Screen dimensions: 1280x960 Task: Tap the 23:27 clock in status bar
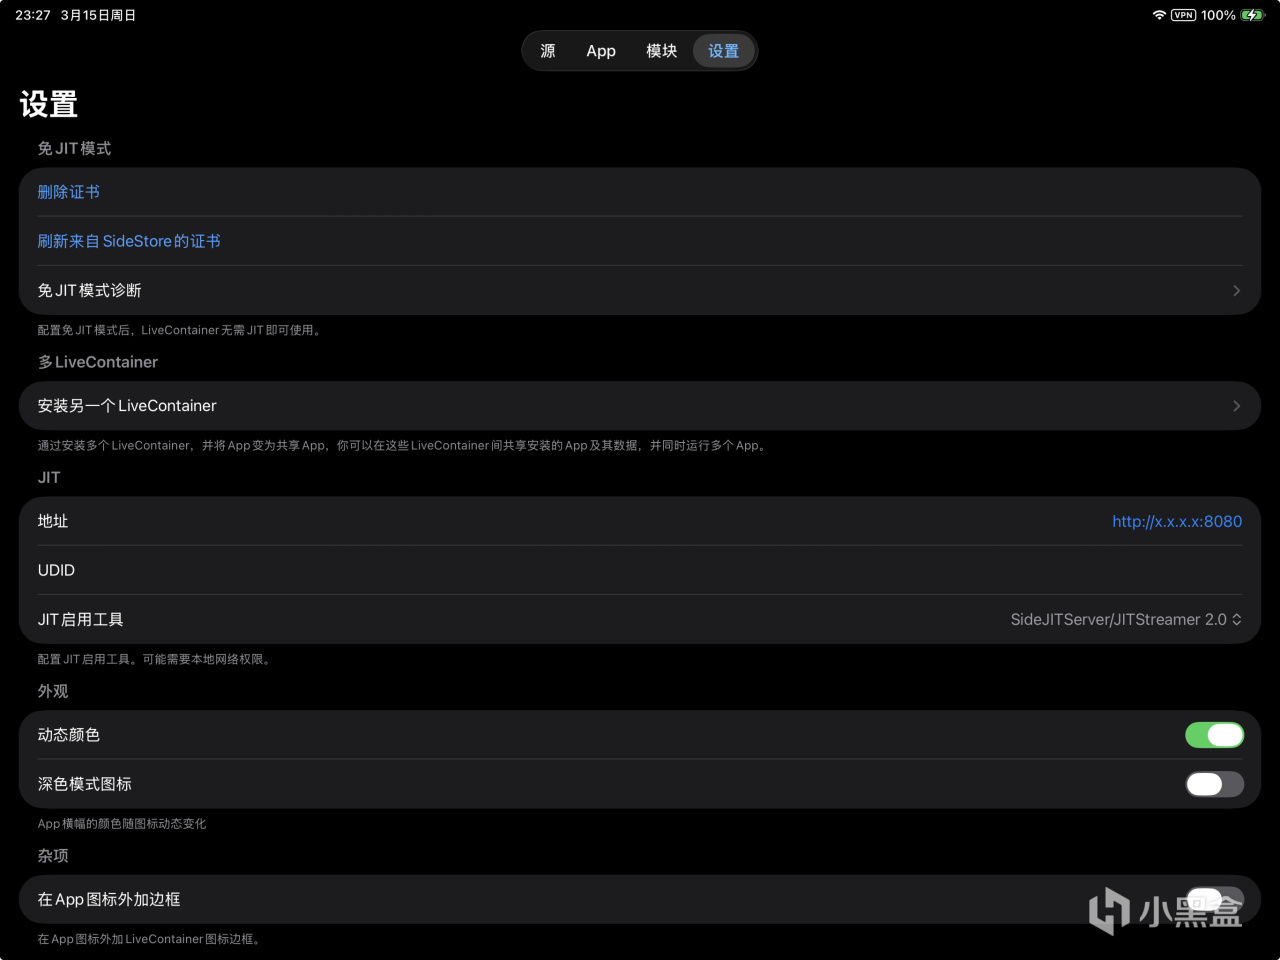tap(33, 15)
